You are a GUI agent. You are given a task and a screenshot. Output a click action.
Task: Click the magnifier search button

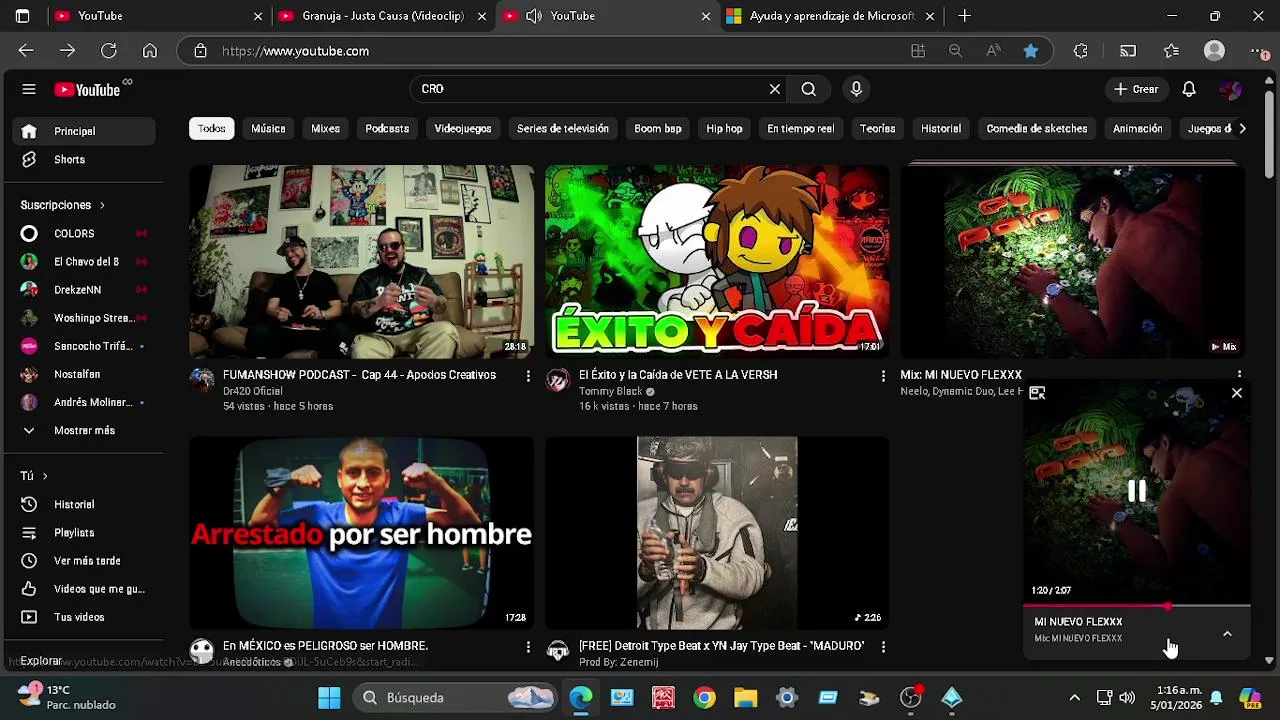pos(808,89)
